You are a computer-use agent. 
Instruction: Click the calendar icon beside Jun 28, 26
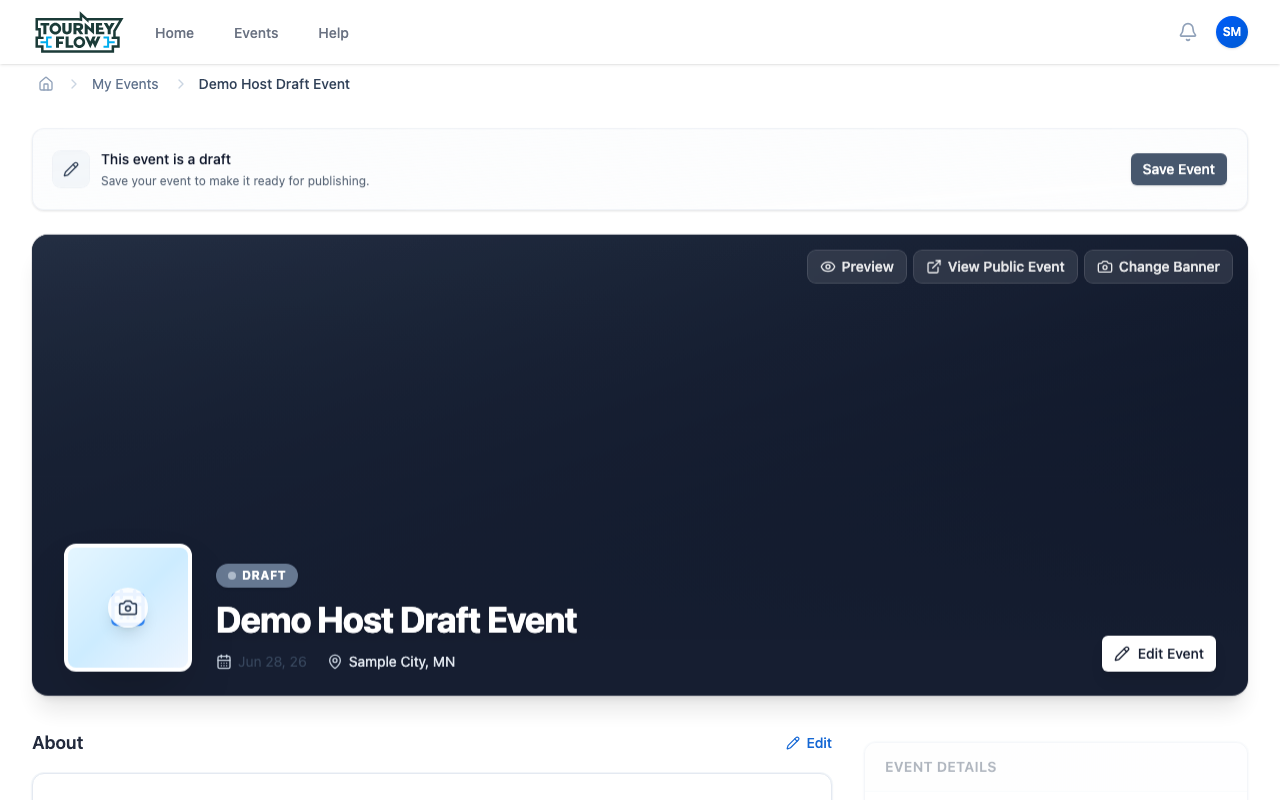(x=224, y=662)
